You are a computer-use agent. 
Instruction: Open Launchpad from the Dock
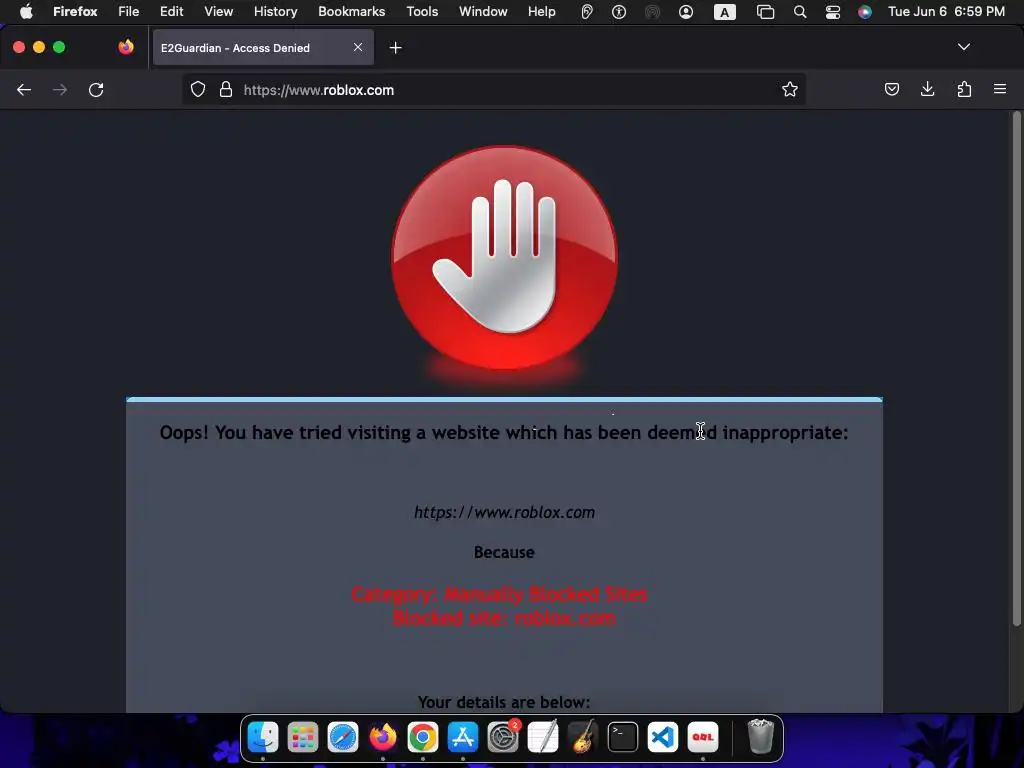(303, 737)
